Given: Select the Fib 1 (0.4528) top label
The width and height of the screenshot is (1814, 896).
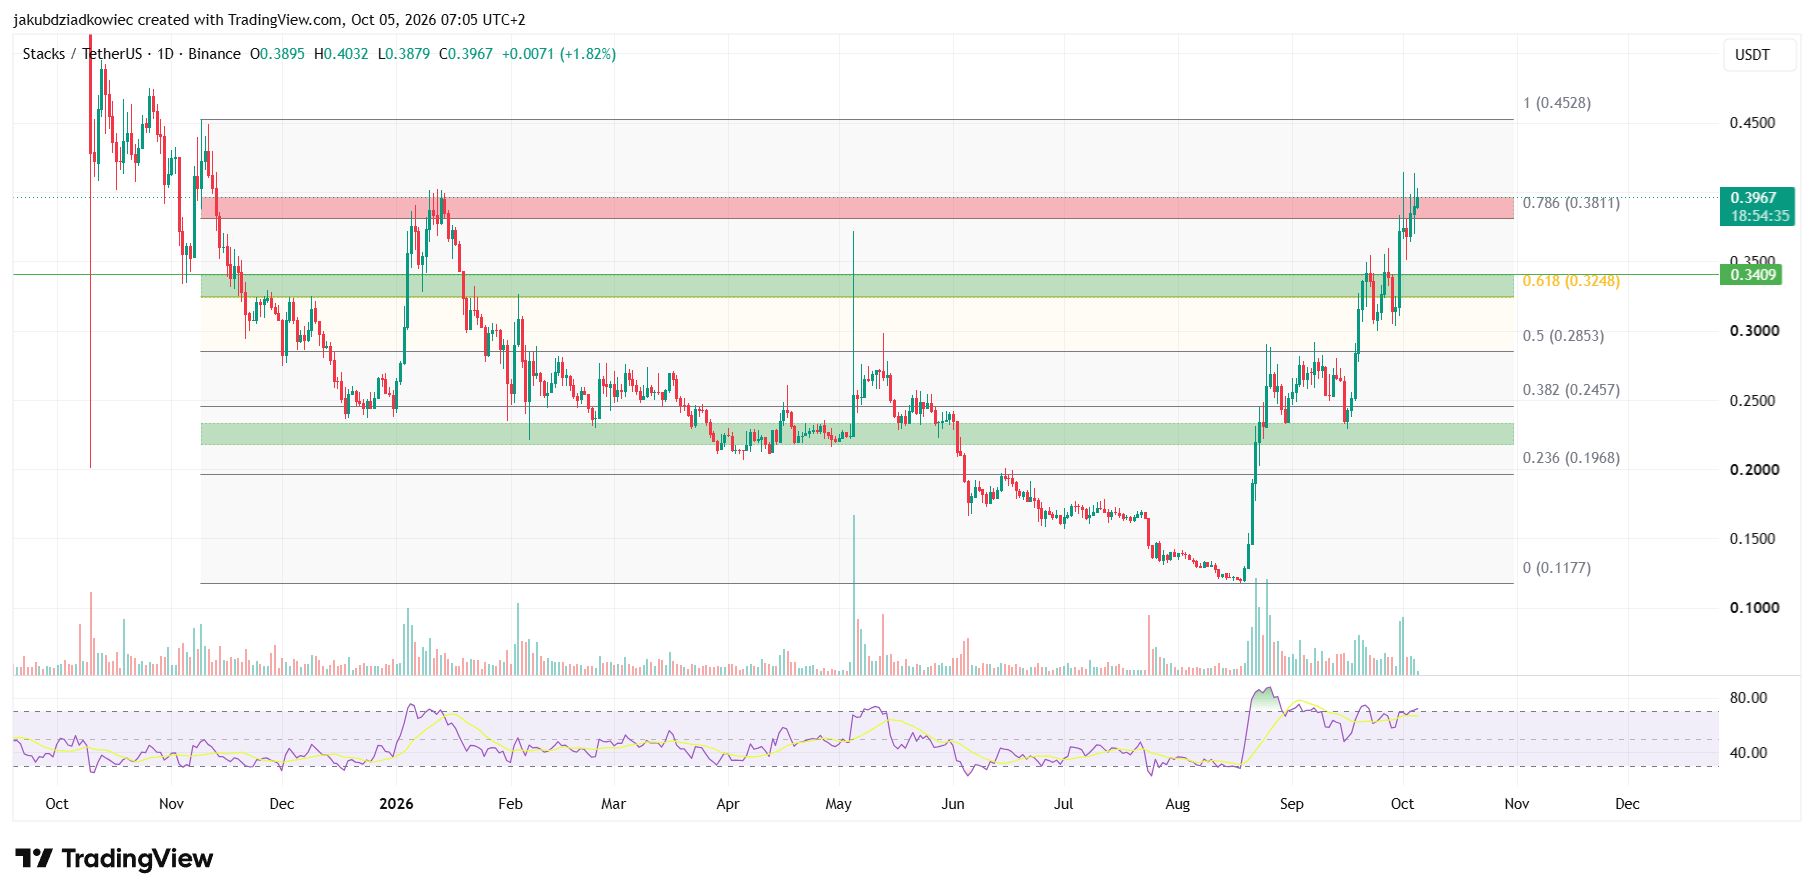Looking at the screenshot, I should [1557, 103].
